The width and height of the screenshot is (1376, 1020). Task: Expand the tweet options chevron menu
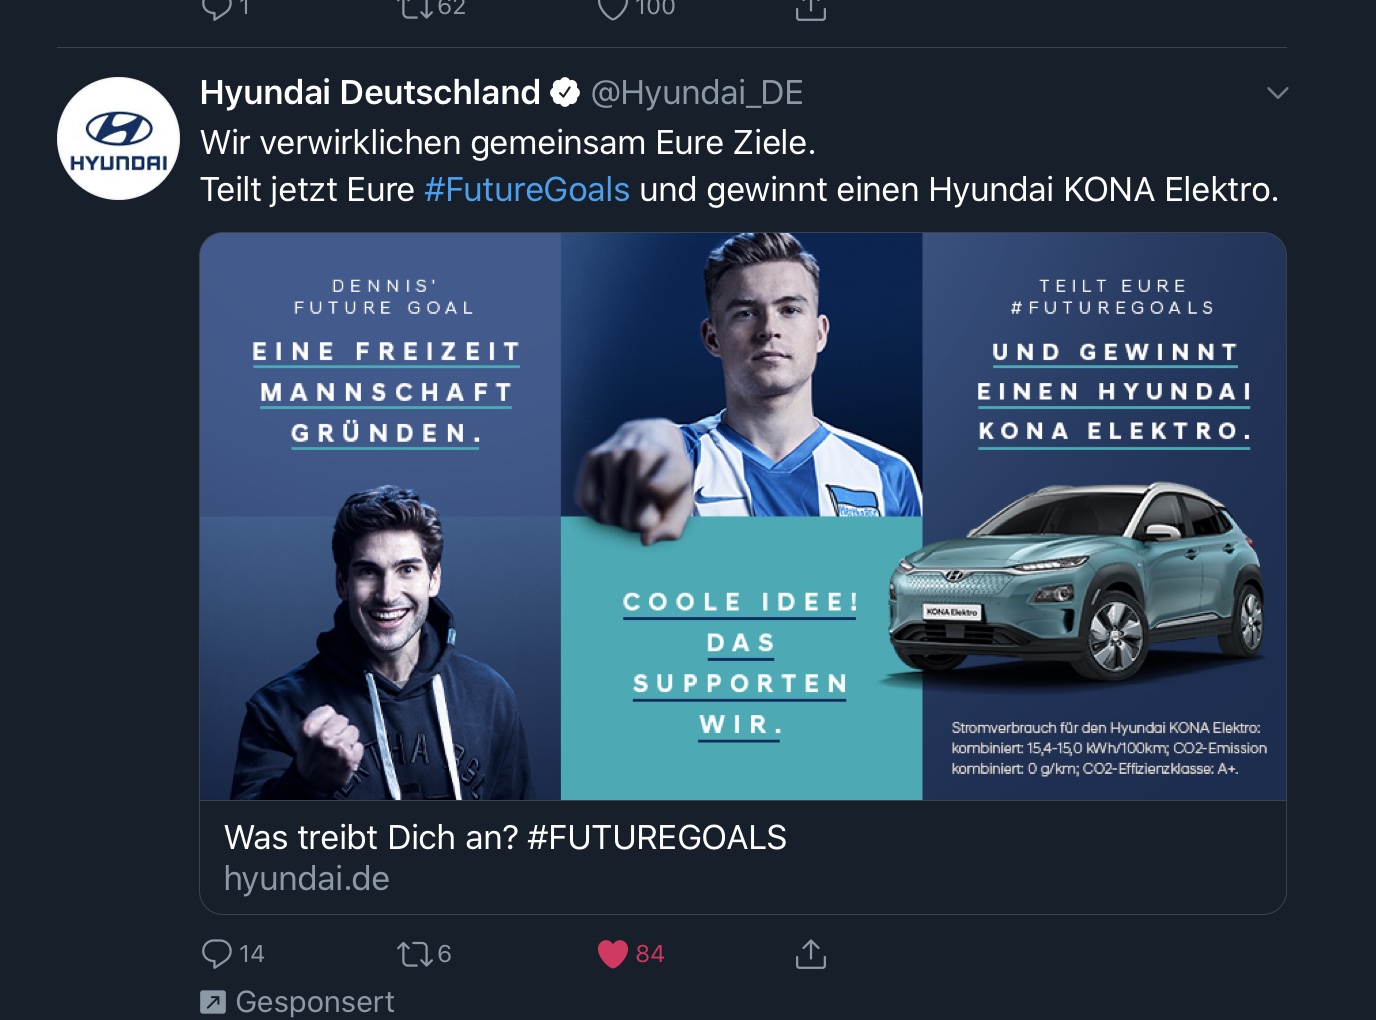click(x=1277, y=93)
